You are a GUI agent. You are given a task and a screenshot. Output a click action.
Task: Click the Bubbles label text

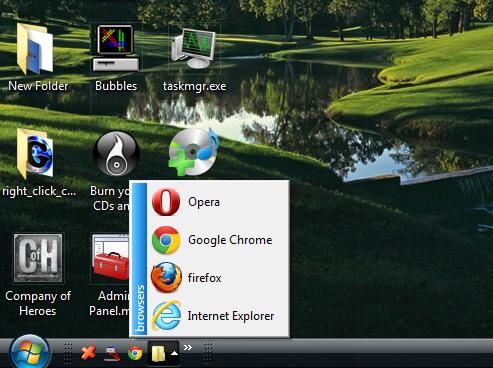point(116,86)
